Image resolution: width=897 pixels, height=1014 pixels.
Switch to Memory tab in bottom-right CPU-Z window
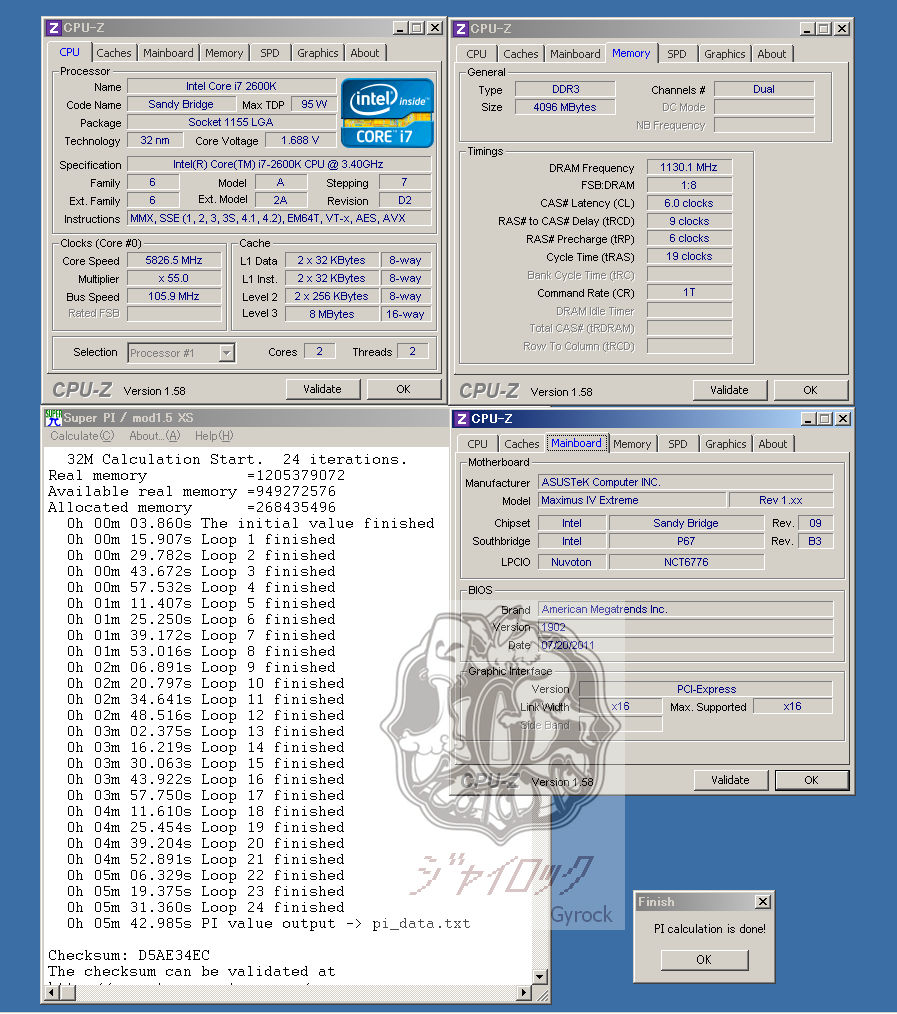[x=632, y=444]
